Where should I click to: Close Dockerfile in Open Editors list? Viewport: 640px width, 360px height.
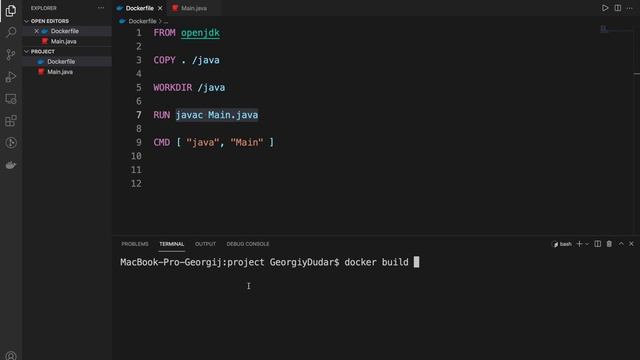tap(36, 31)
